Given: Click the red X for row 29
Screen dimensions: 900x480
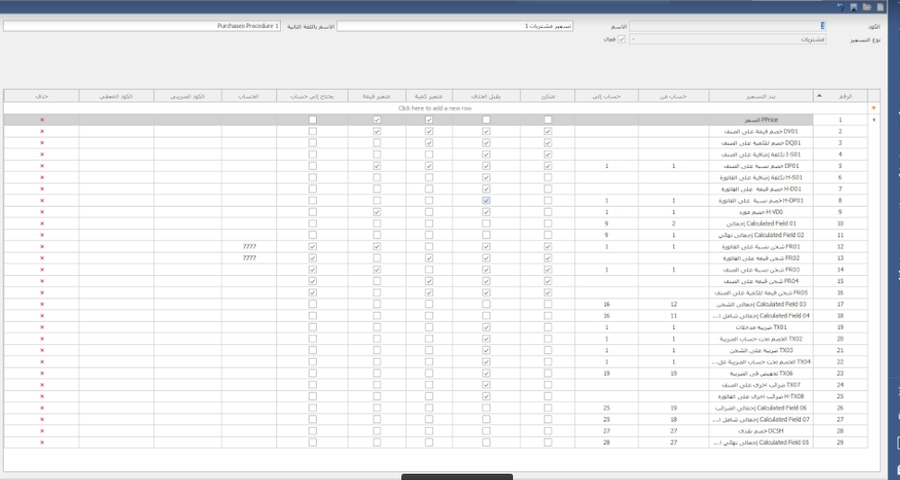Looking at the screenshot, I should click(x=42, y=441).
